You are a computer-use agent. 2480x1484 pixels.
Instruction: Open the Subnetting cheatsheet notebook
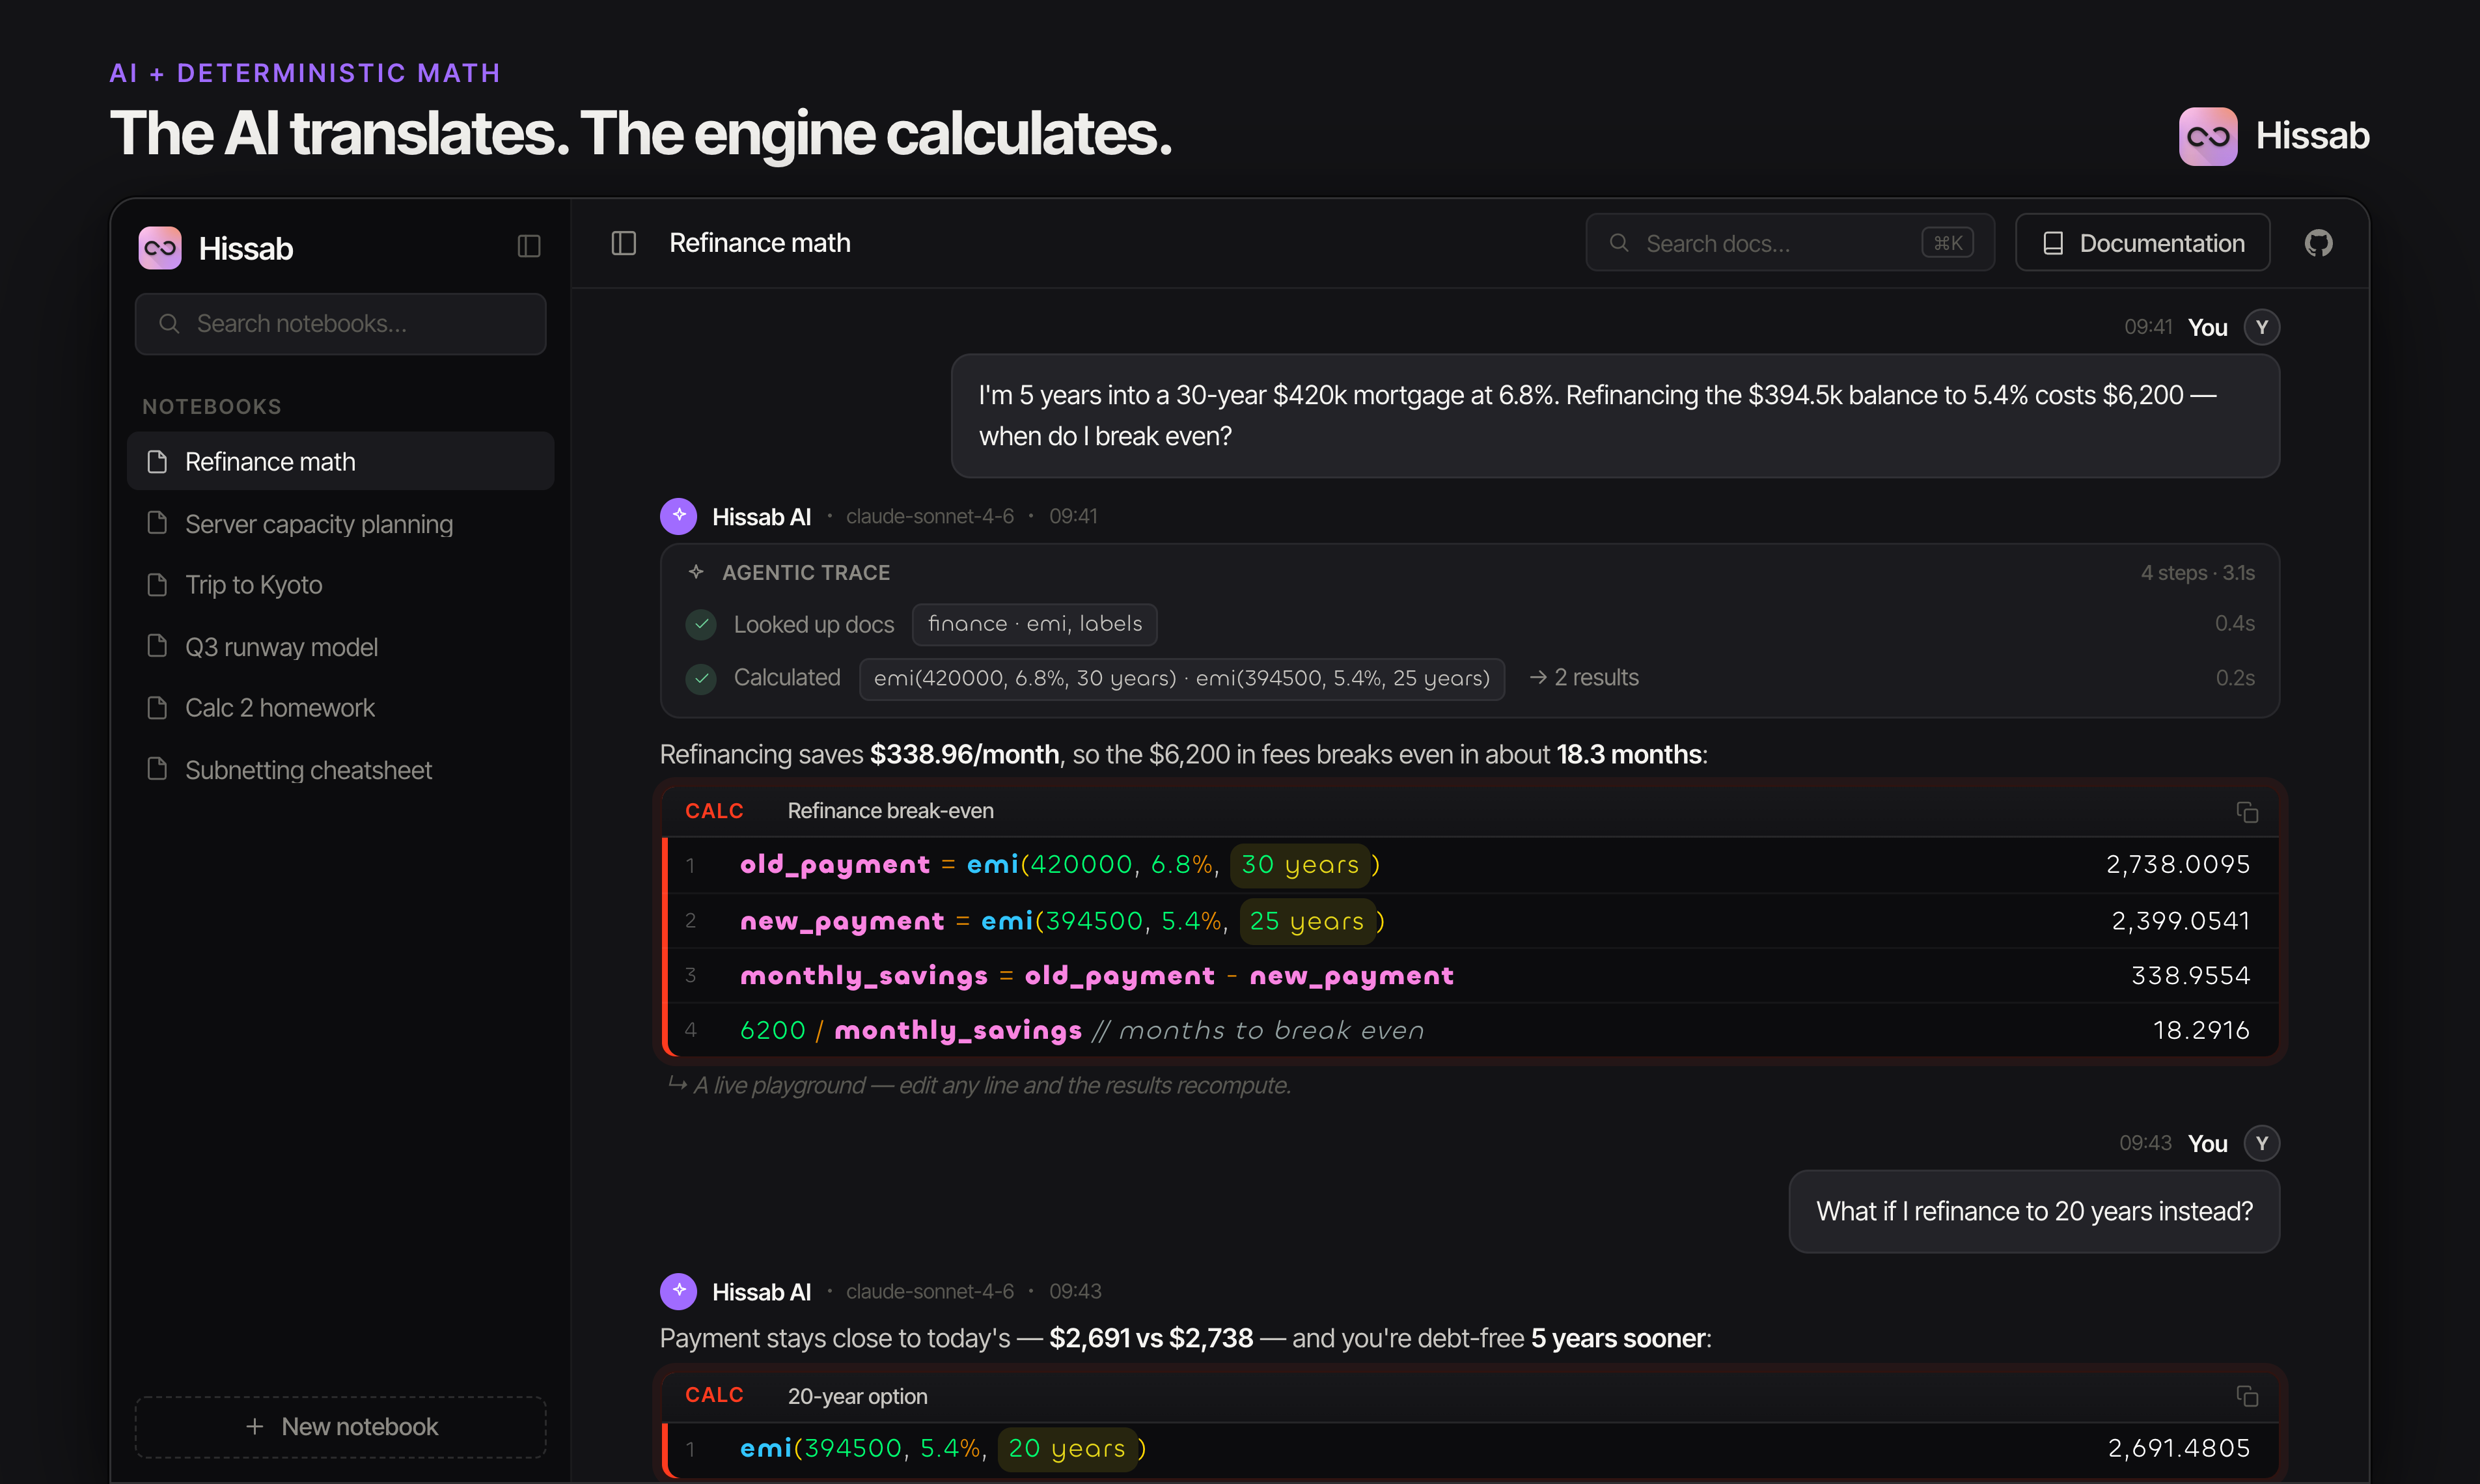click(x=340, y=770)
